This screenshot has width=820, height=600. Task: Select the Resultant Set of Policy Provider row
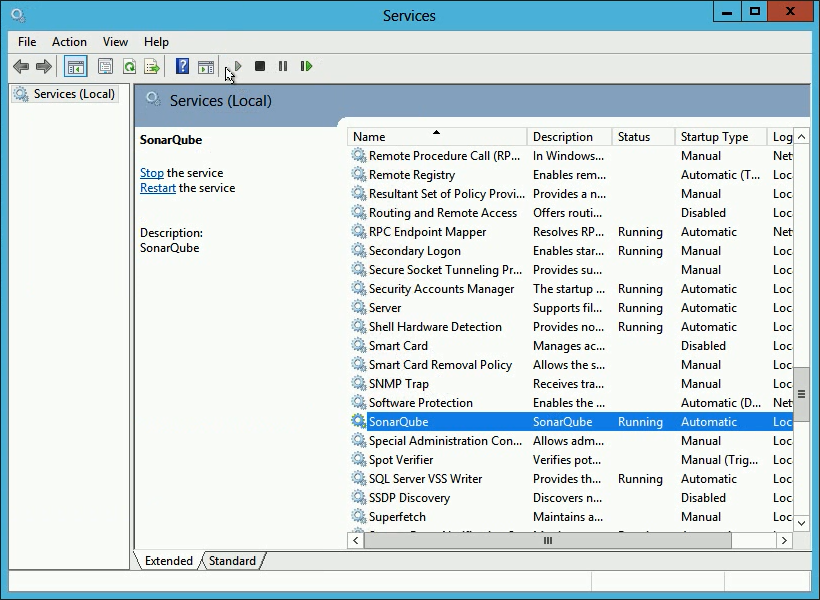point(571,194)
